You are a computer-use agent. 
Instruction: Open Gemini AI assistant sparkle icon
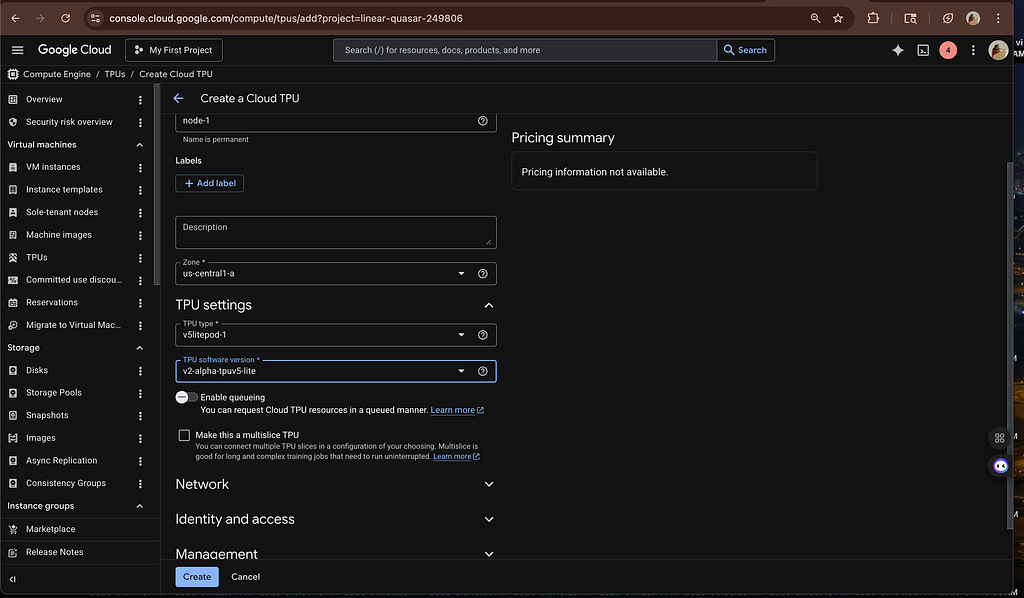(898, 50)
